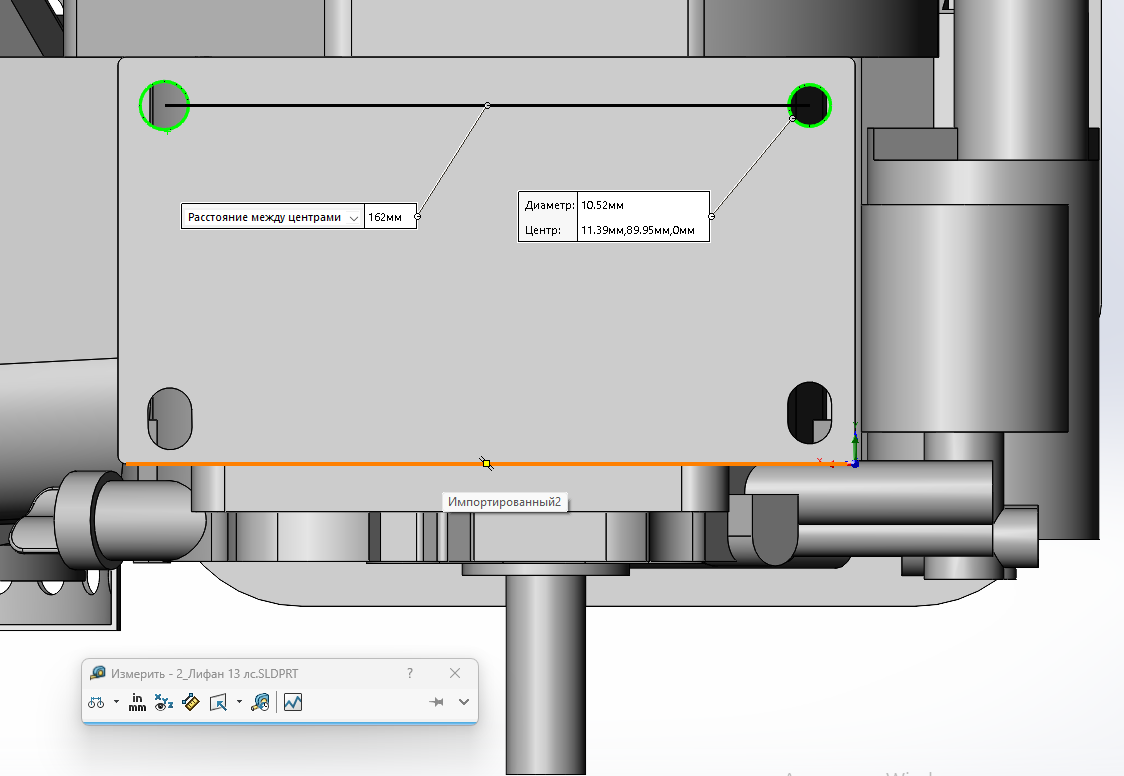Click the Диаметр 10.52мм callout value
Viewport: 1124px width, 776px height.
pyautogui.click(x=602, y=205)
